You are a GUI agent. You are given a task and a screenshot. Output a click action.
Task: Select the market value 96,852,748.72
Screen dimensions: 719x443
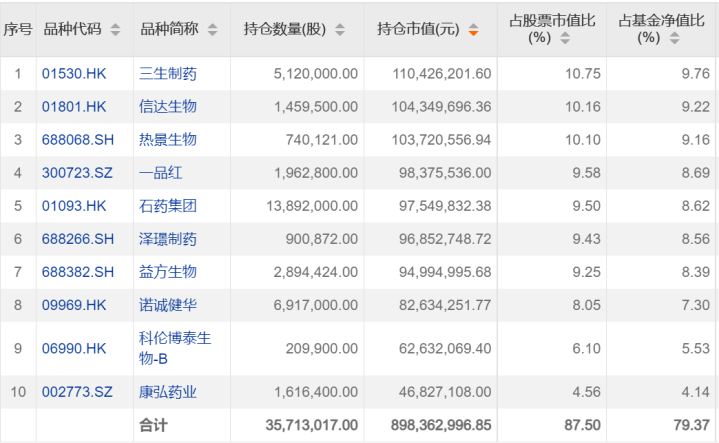coord(445,239)
